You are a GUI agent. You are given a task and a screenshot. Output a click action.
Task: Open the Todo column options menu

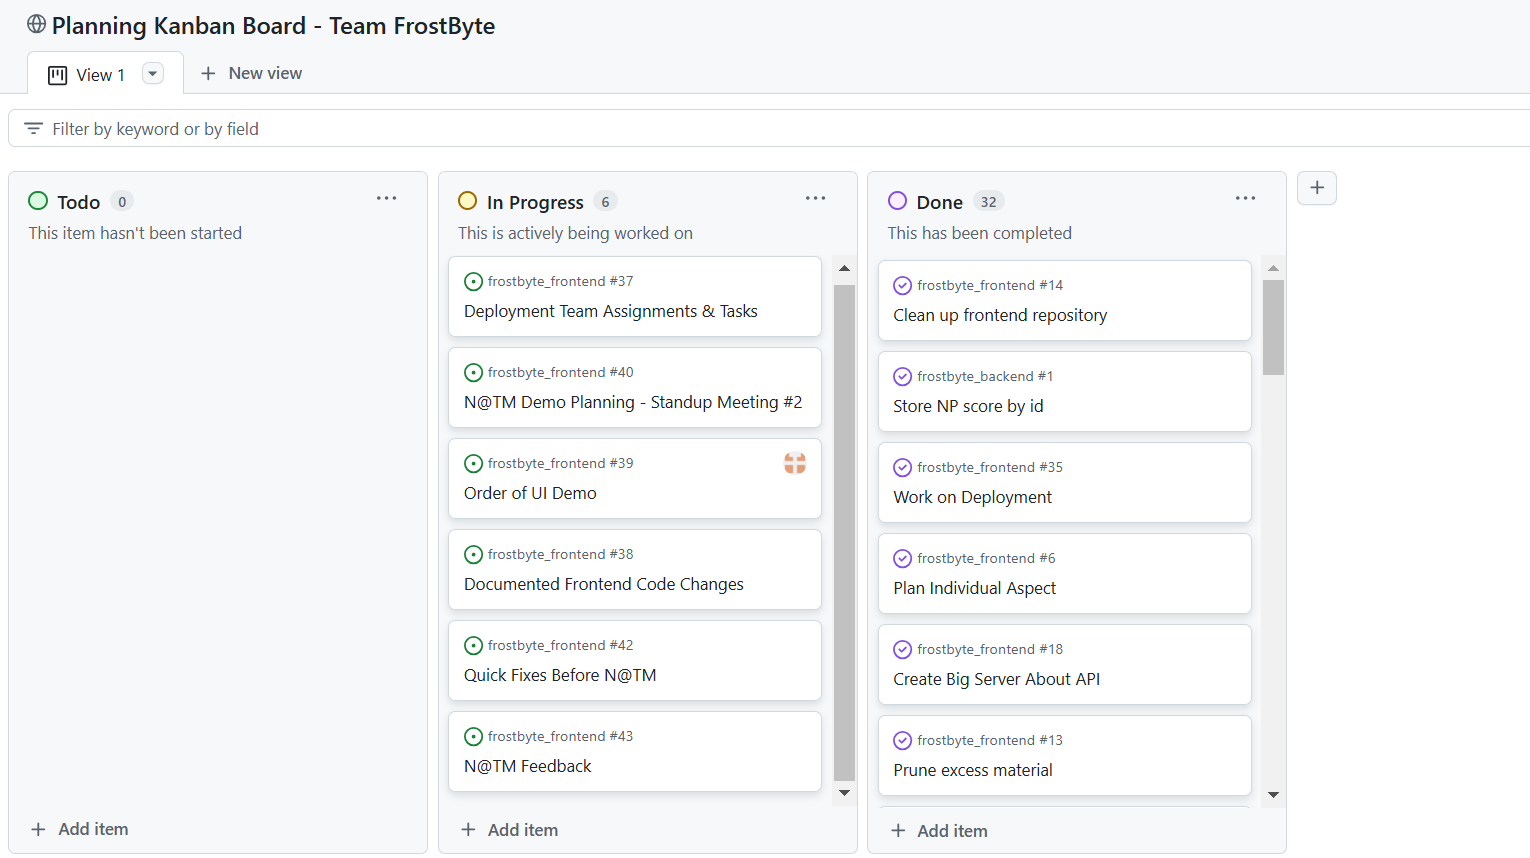(386, 199)
